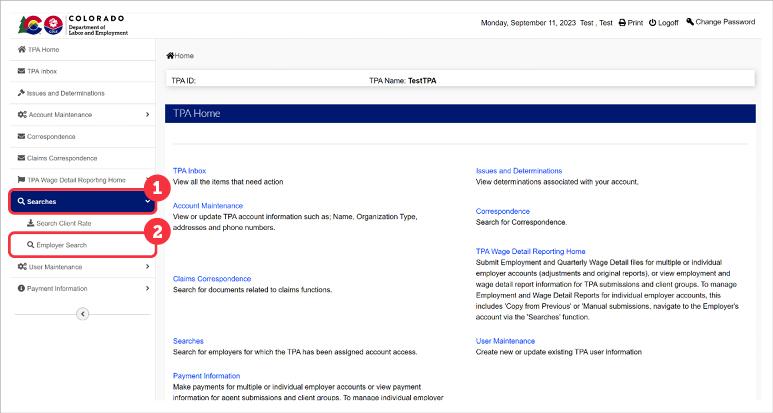773x413 pixels.
Task: Select Employer Search in the sidebar
Action: click(61, 245)
